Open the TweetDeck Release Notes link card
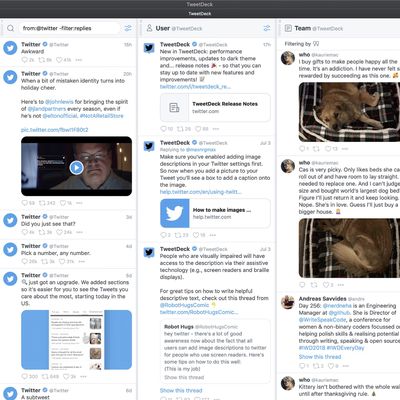 pyautogui.click(x=215, y=107)
